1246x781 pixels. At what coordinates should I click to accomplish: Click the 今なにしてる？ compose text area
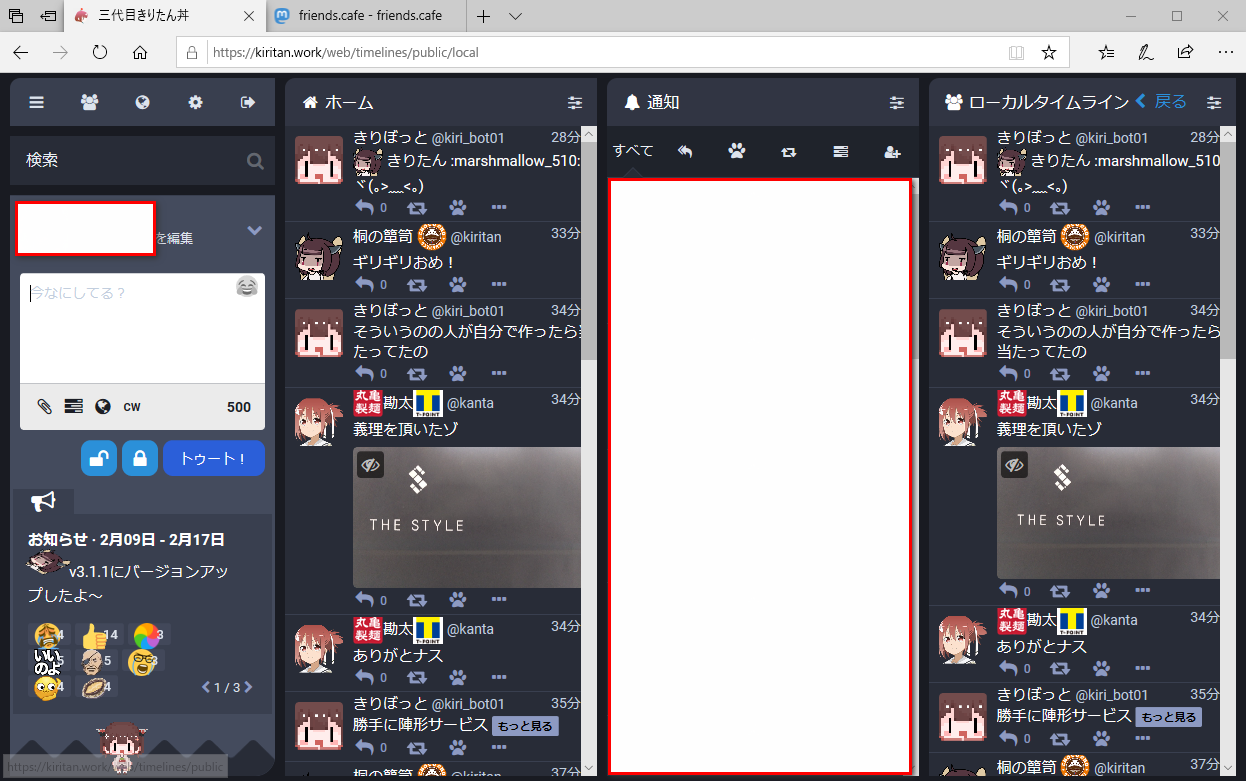[142, 328]
